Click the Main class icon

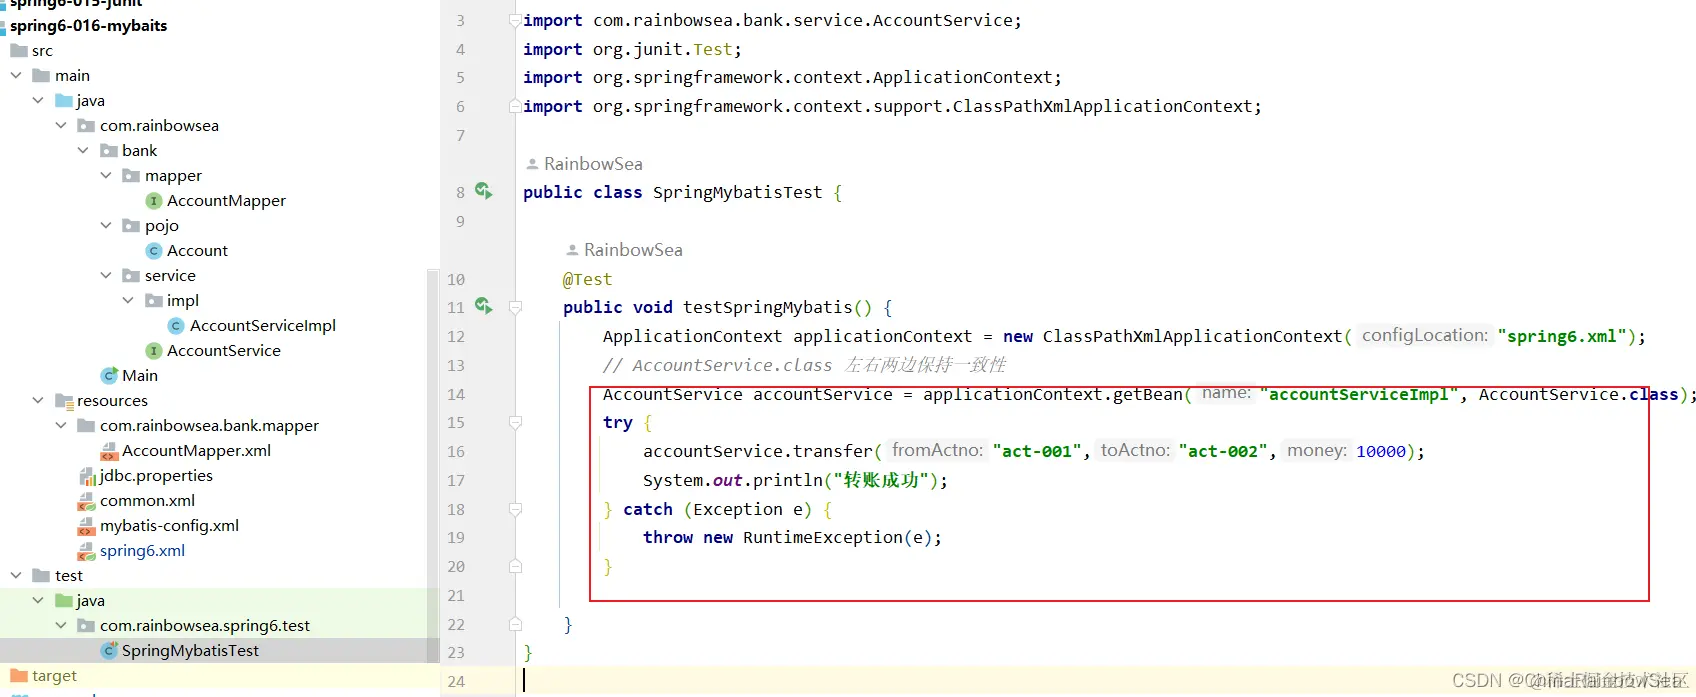click(x=110, y=376)
